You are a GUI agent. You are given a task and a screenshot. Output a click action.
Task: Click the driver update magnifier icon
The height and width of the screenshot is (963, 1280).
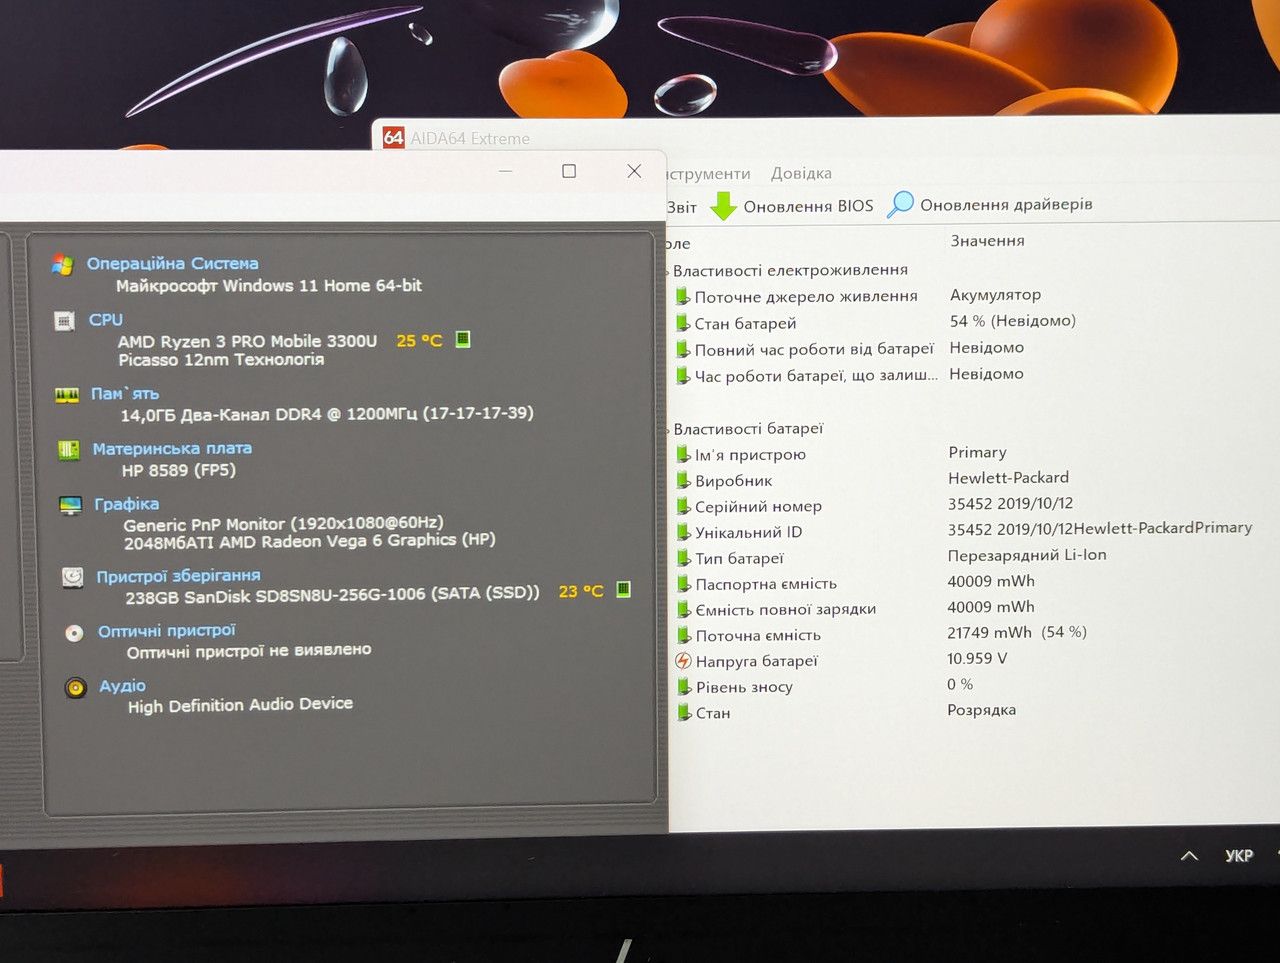[900, 204]
